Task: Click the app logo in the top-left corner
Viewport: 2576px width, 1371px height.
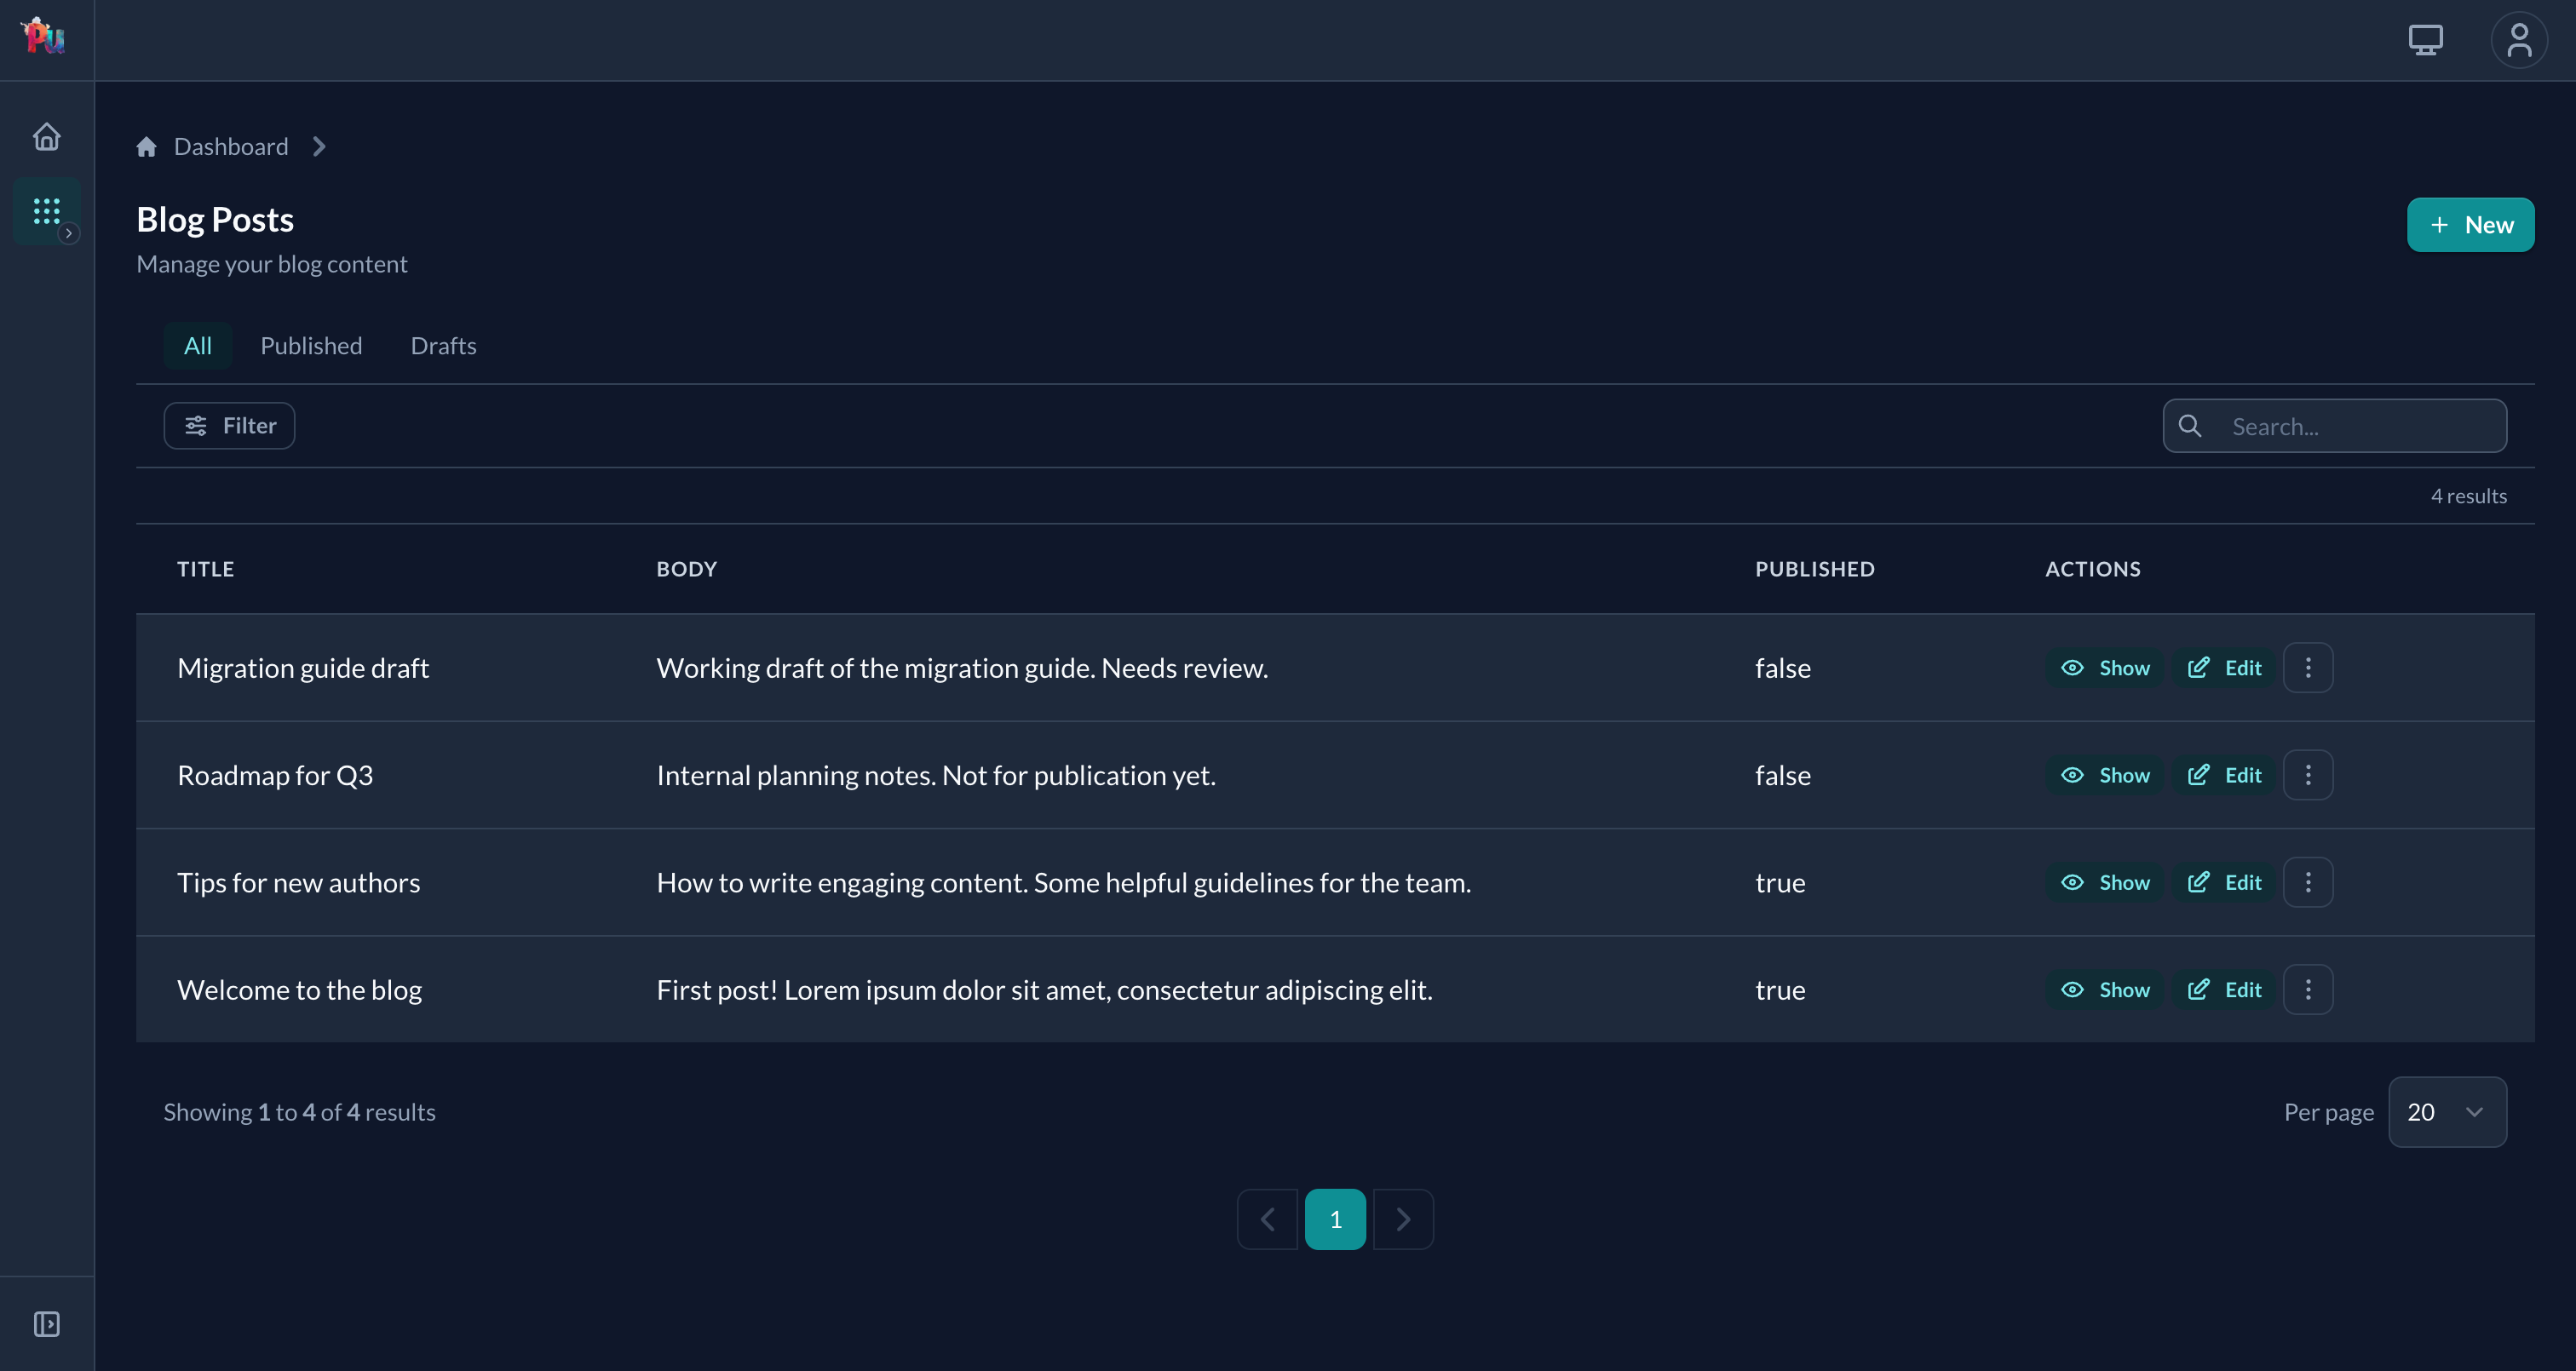Action: [44, 37]
